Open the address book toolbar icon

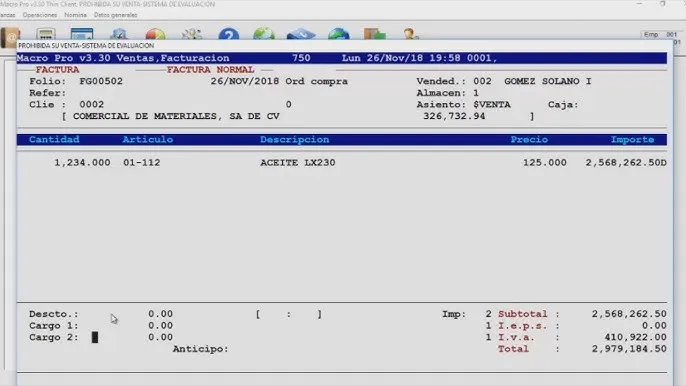pyautogui.click(x=10, y=36)
